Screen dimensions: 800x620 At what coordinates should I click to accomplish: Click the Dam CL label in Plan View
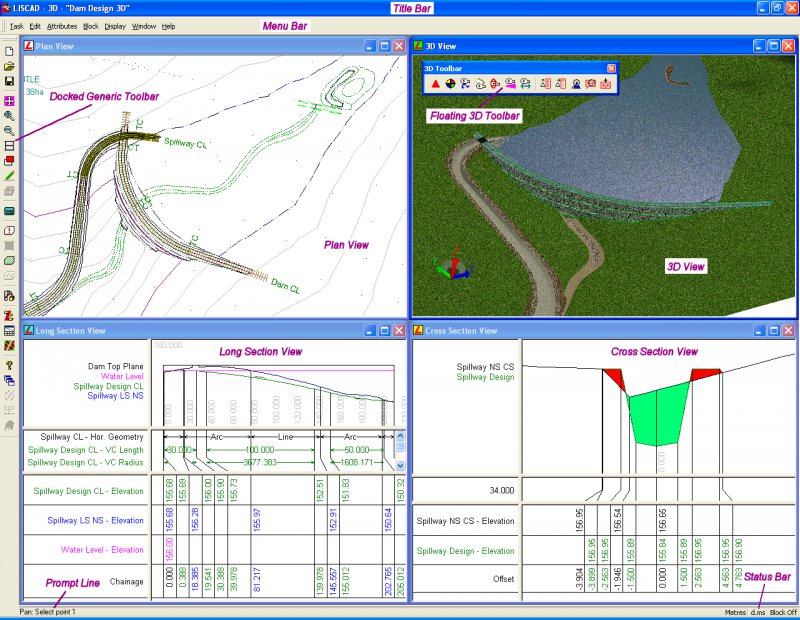pos(285,286)
